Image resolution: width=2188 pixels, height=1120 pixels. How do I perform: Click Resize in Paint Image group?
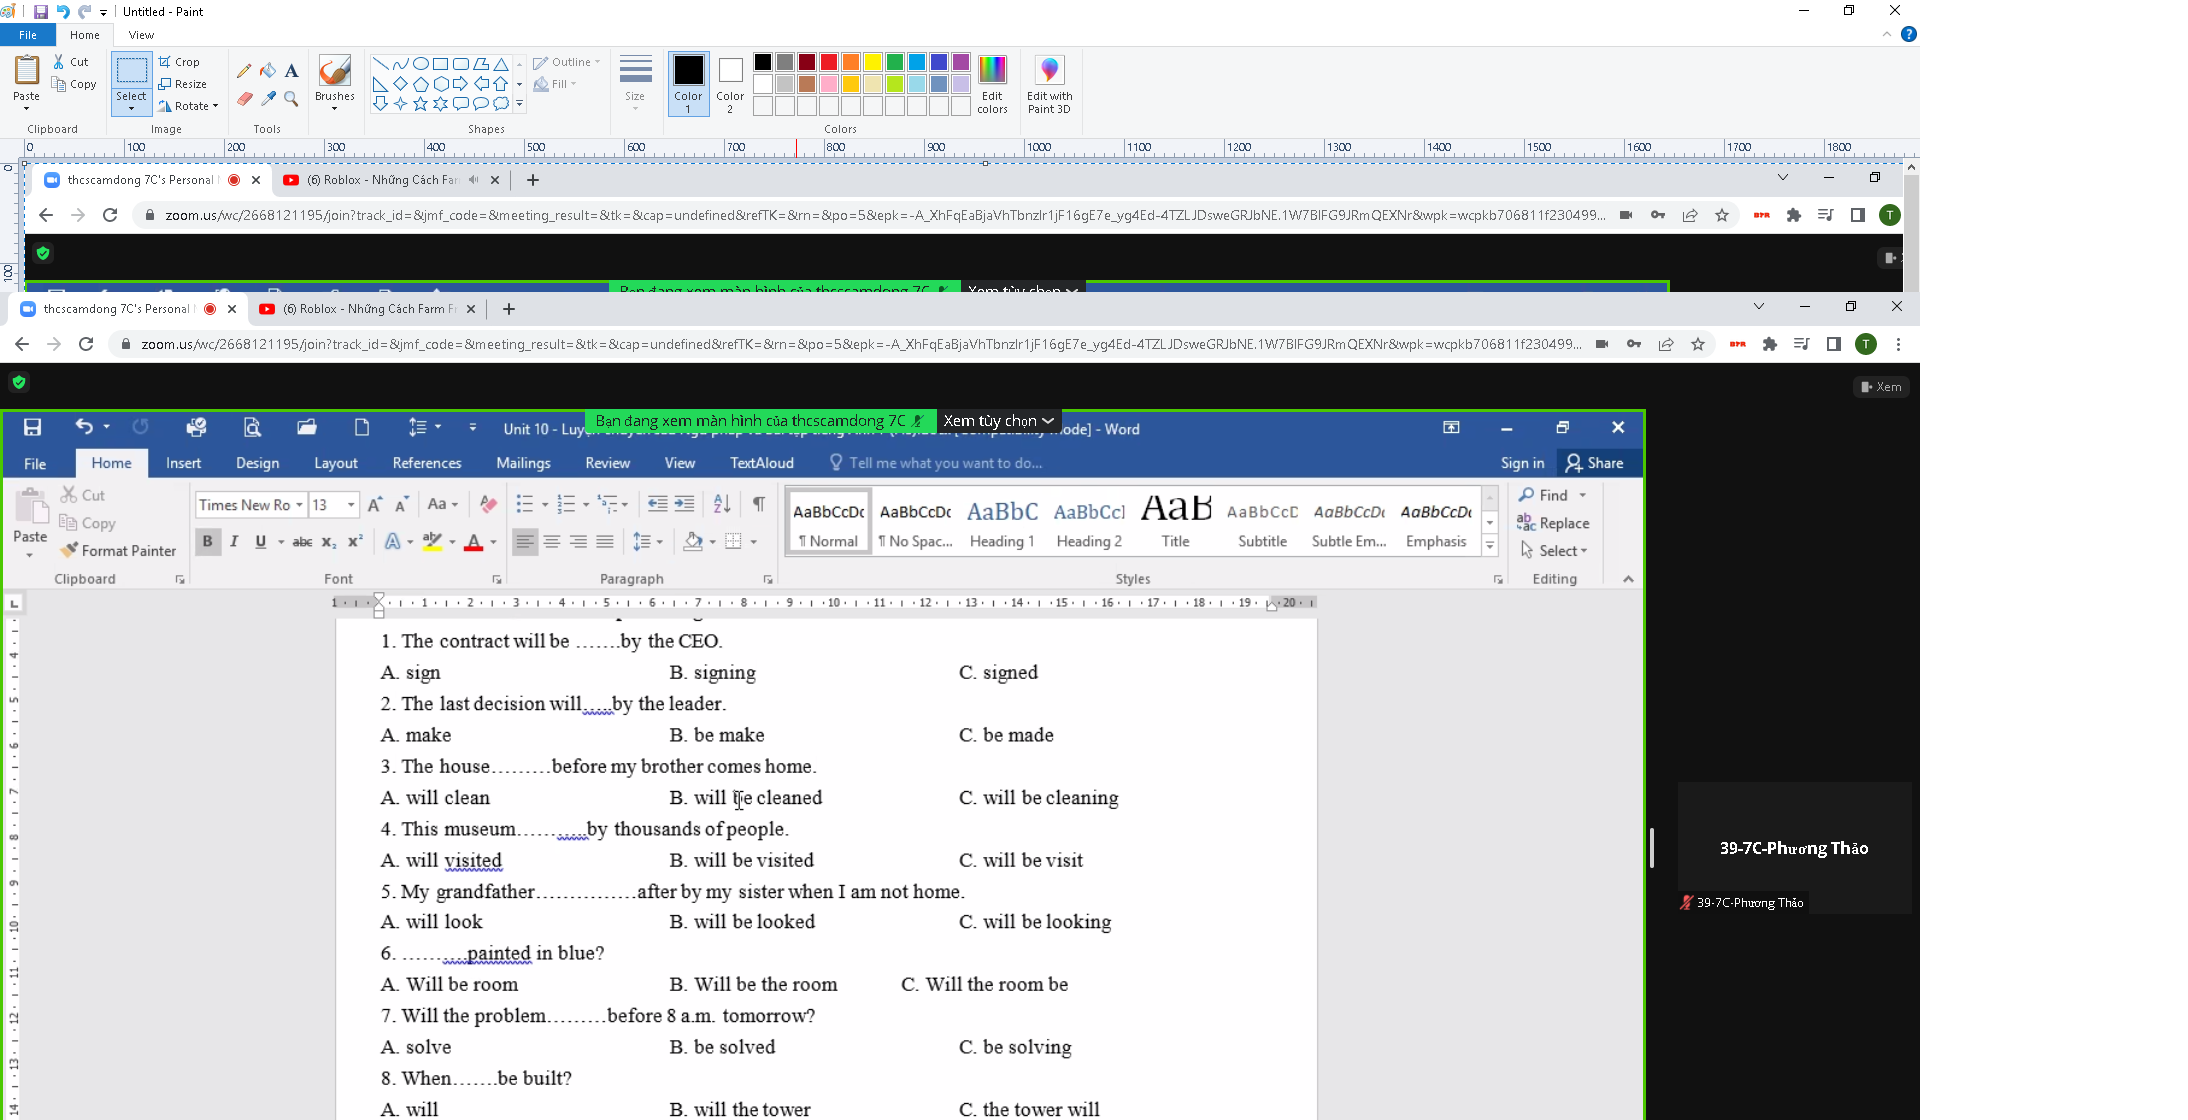pos(183,84)
